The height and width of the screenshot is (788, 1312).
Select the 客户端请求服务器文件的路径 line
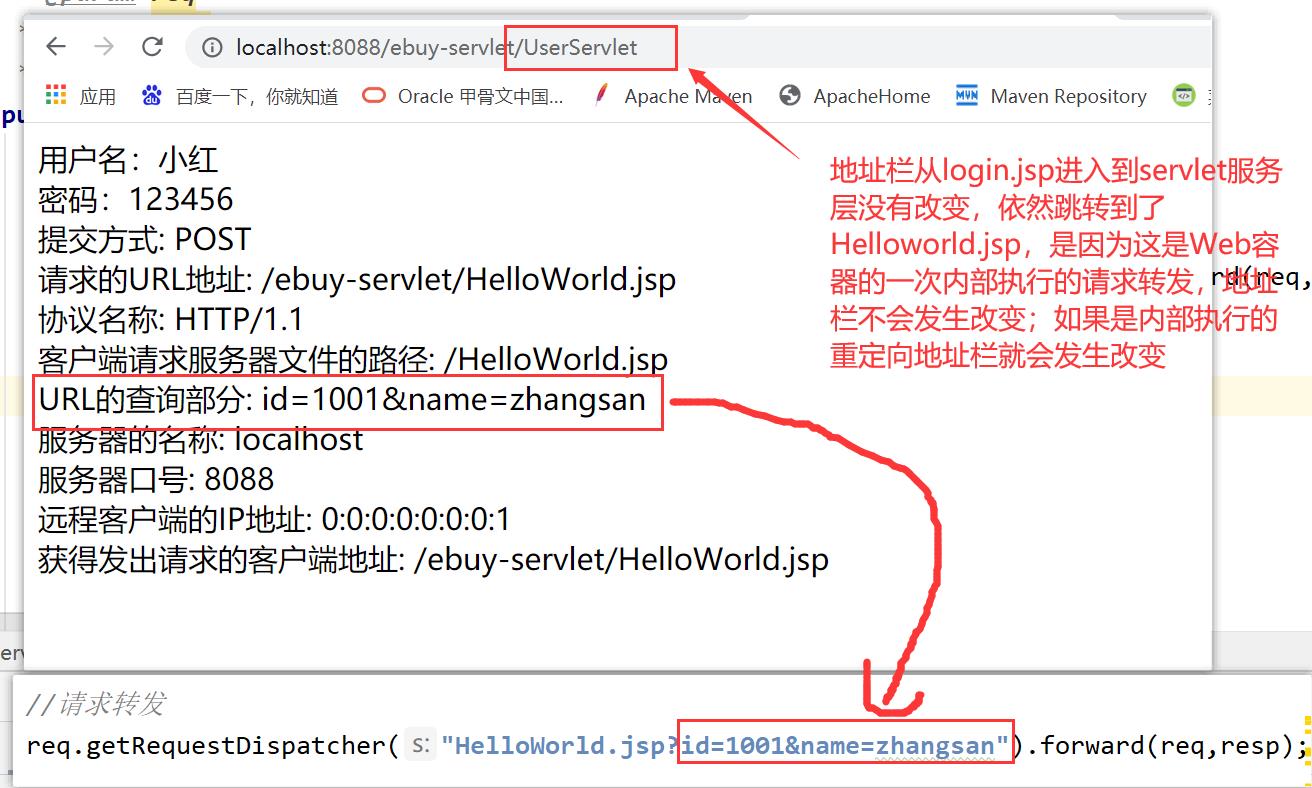click(353, 360)
